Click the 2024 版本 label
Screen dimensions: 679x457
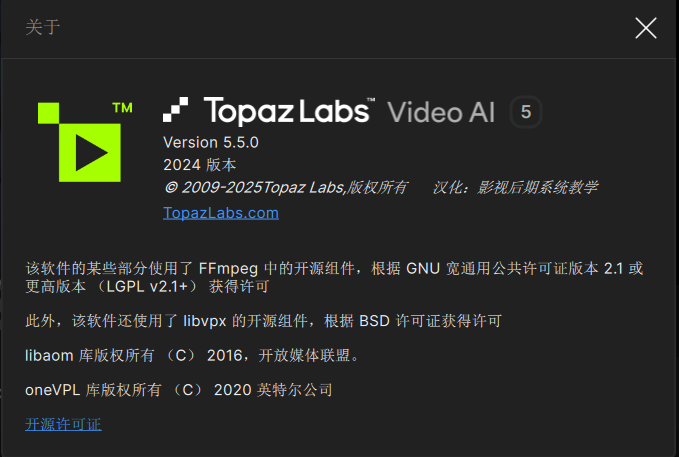tap(200, 165)
